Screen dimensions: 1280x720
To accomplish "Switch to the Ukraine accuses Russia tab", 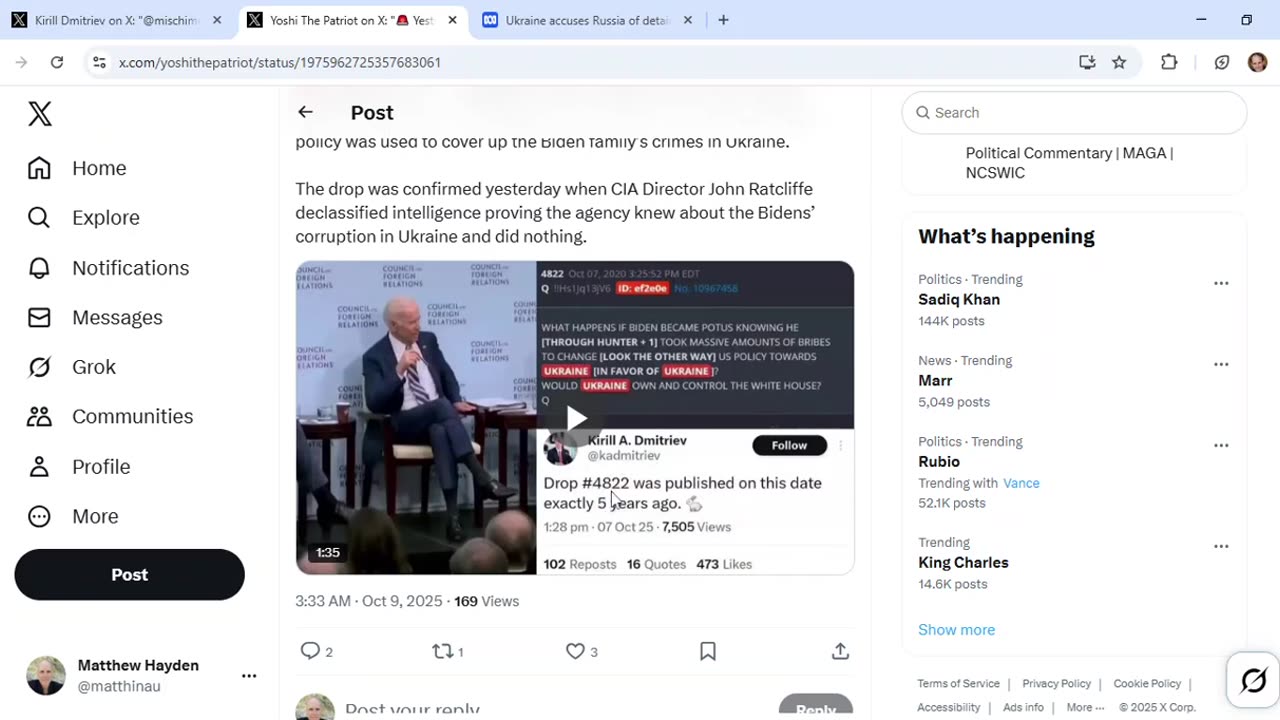I will tap(587, 20).
